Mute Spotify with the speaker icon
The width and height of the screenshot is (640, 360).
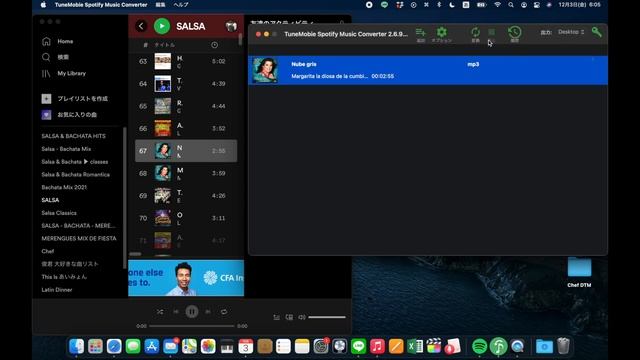(x=302, y=317)
